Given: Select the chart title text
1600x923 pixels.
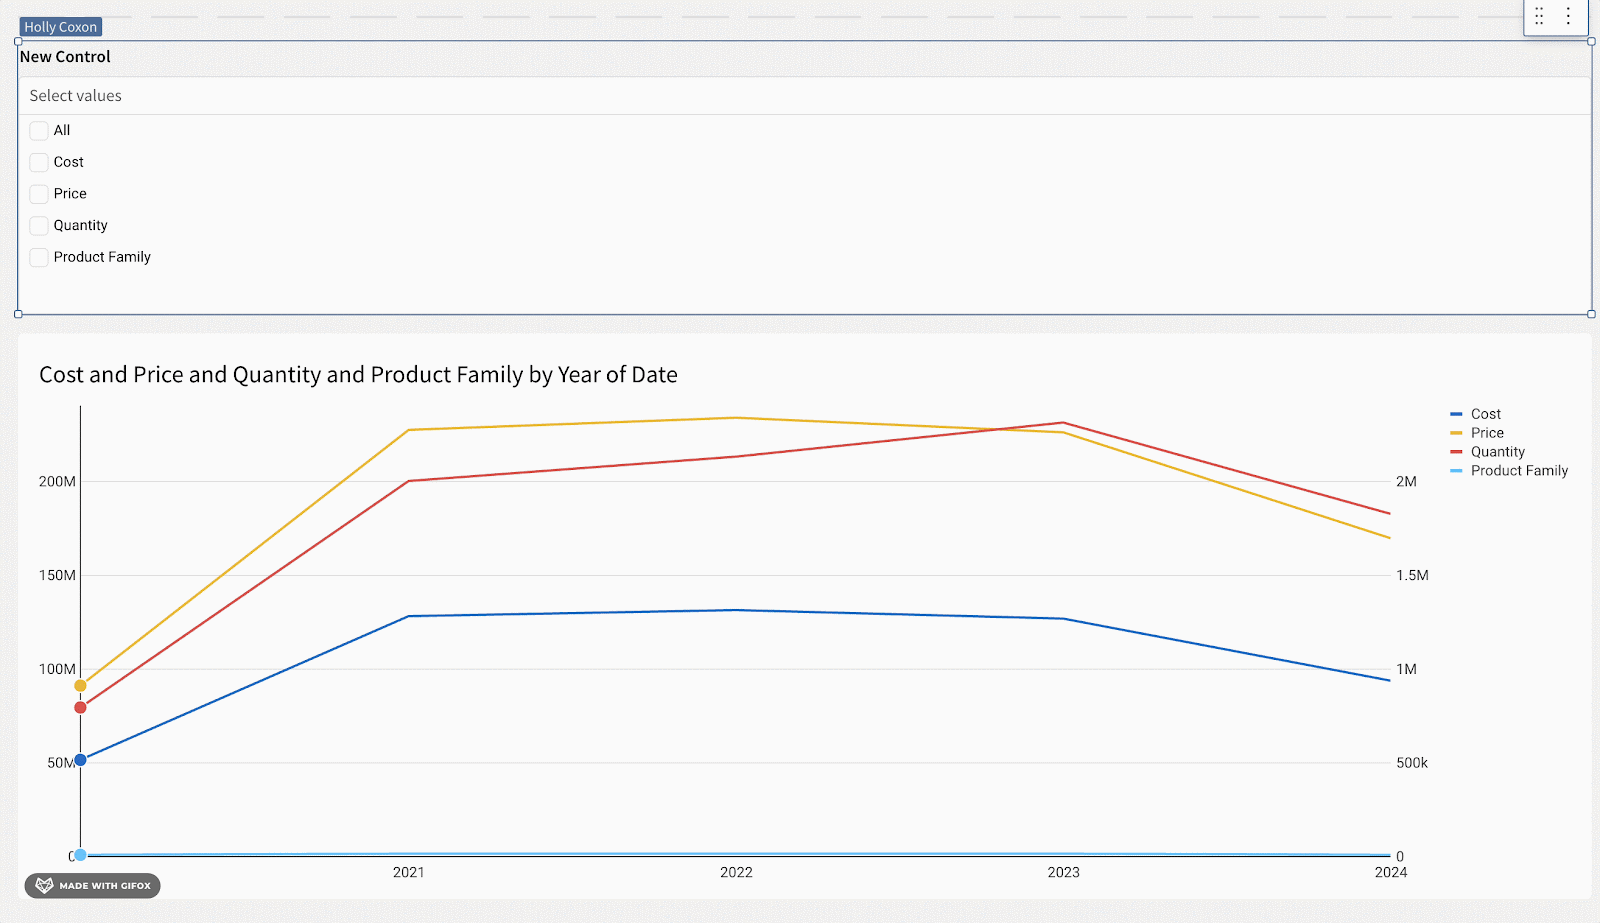Looking at the screenshot, I should point(358,375).
